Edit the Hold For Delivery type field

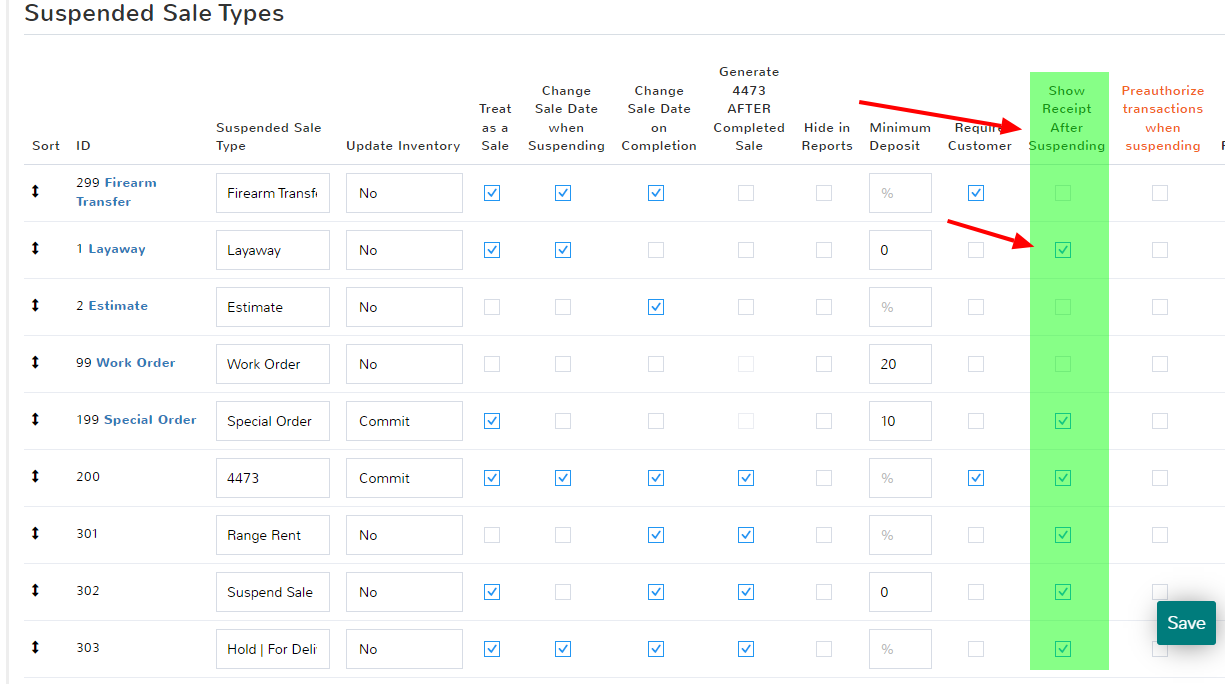click(273, 649)
